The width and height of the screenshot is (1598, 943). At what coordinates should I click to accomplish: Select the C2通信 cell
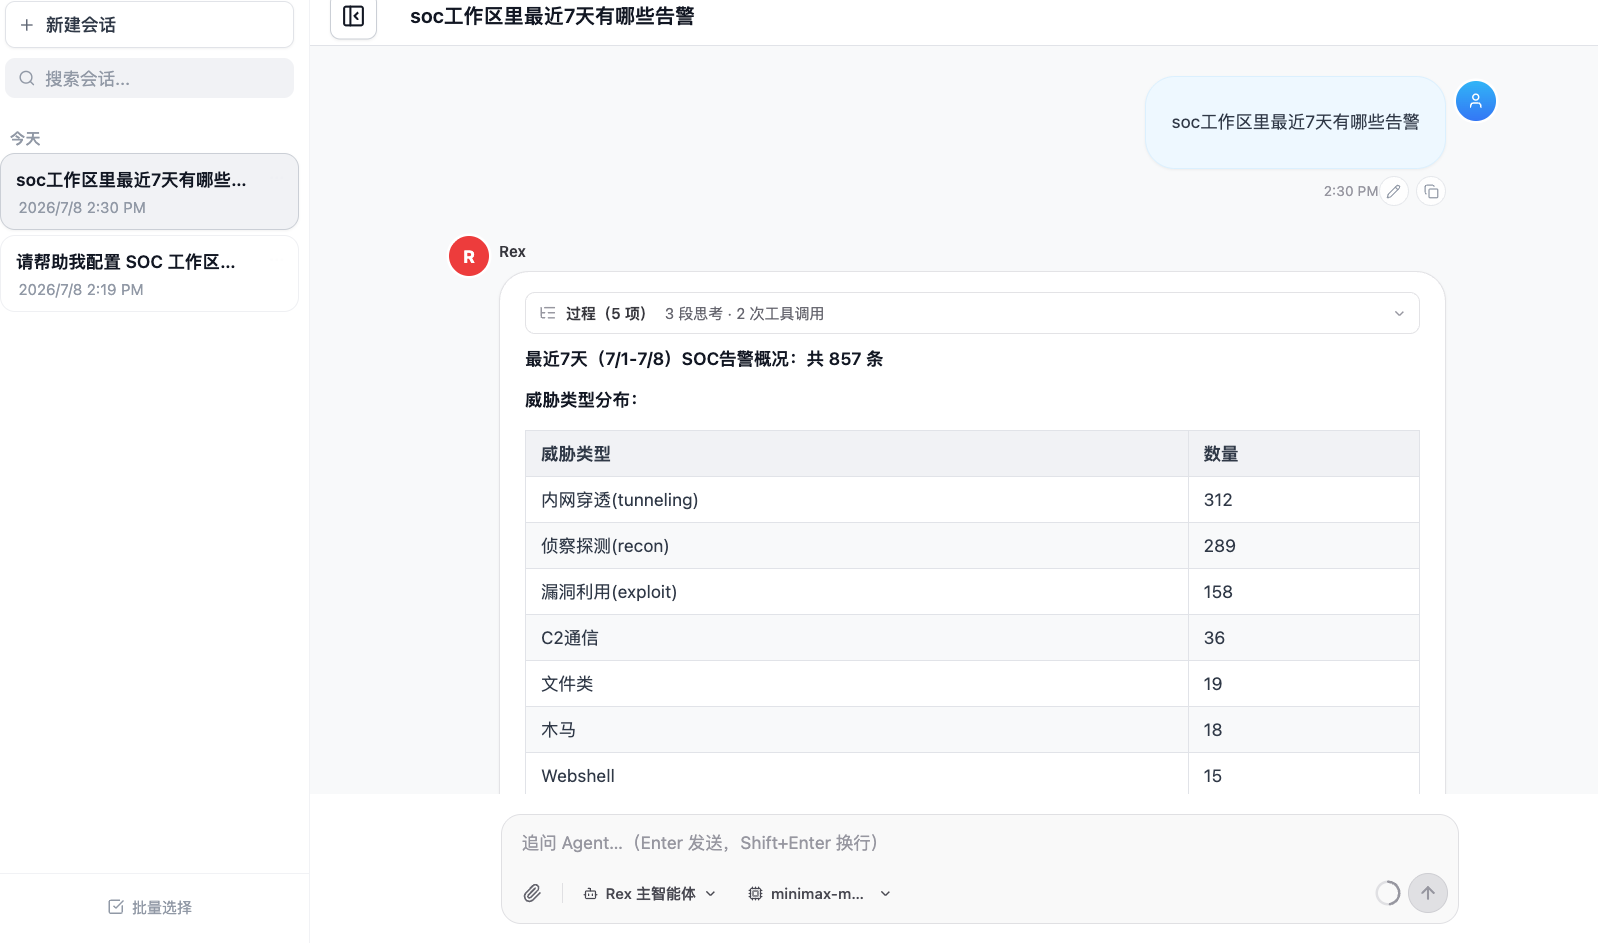(856, 638)
